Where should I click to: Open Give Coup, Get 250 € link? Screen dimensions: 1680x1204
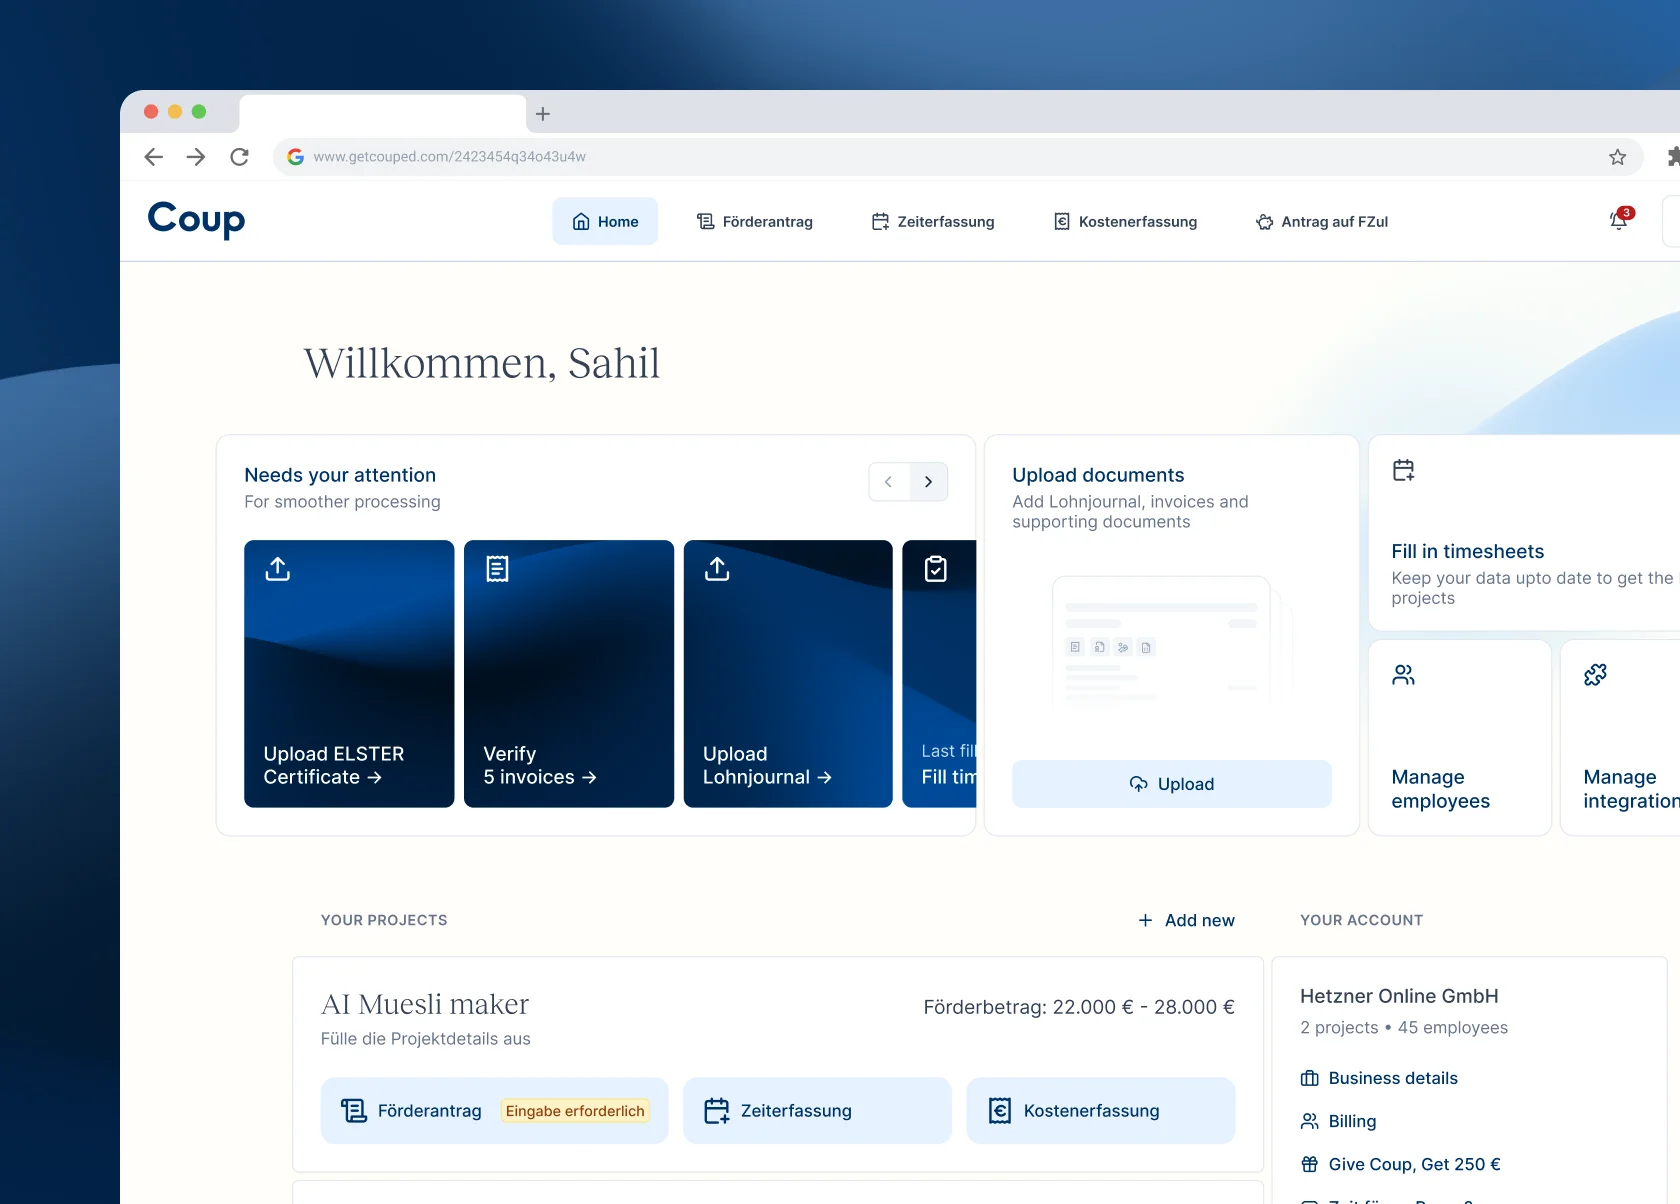(x=1400, y=1164)
